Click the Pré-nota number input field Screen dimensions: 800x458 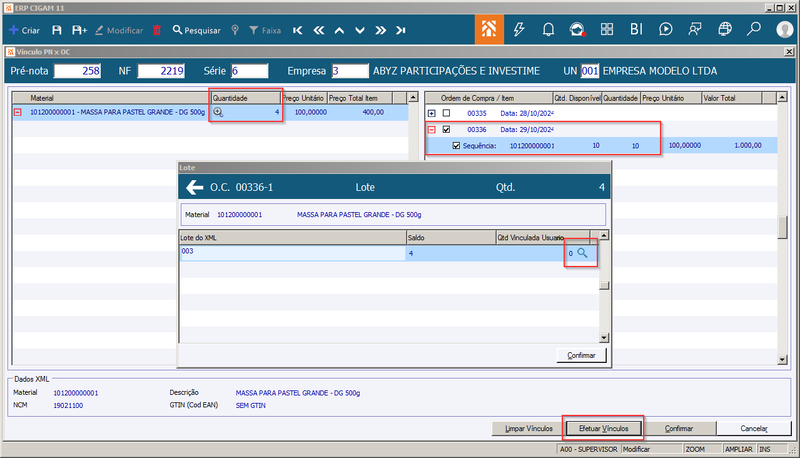(x=77, y=71)
